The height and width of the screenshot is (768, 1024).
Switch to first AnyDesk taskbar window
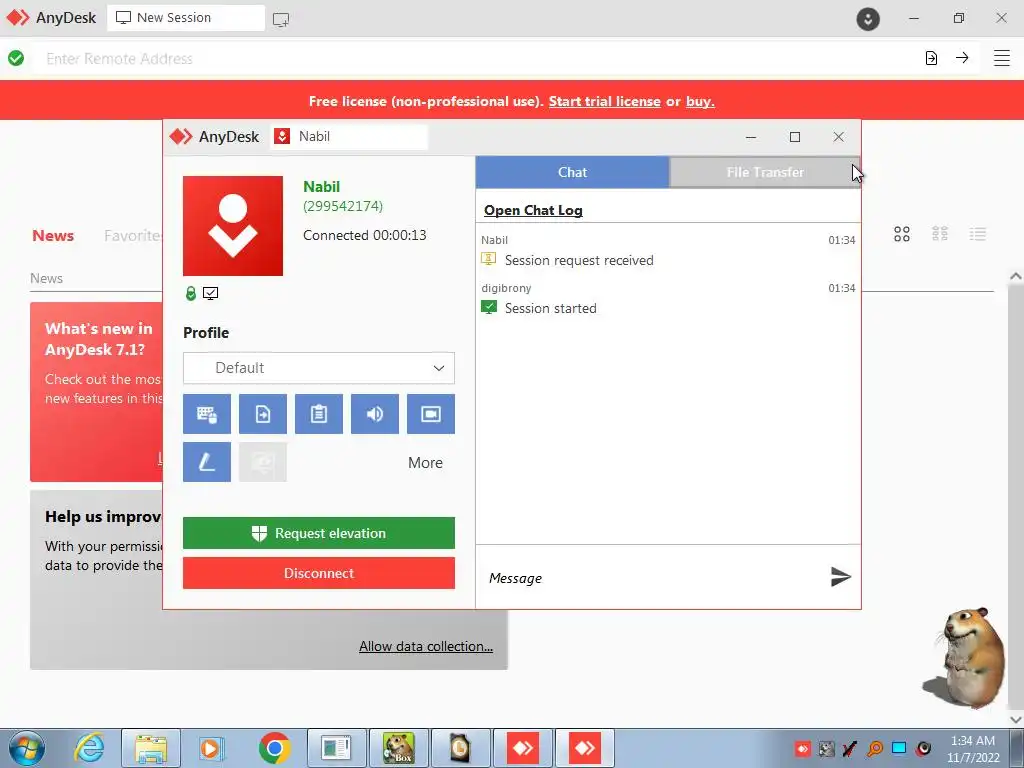point(522,748)
